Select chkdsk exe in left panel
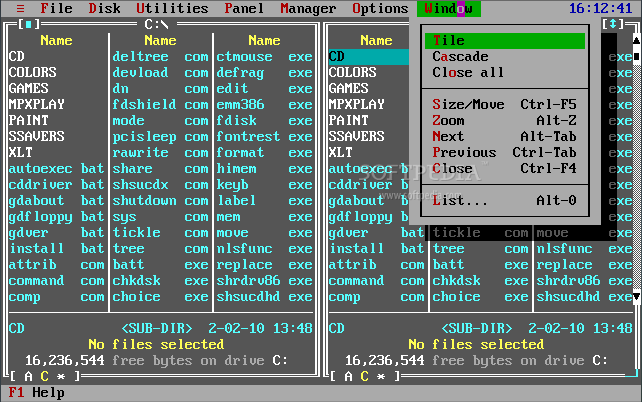Screen dimensions: 642x402 coord(160,280)
